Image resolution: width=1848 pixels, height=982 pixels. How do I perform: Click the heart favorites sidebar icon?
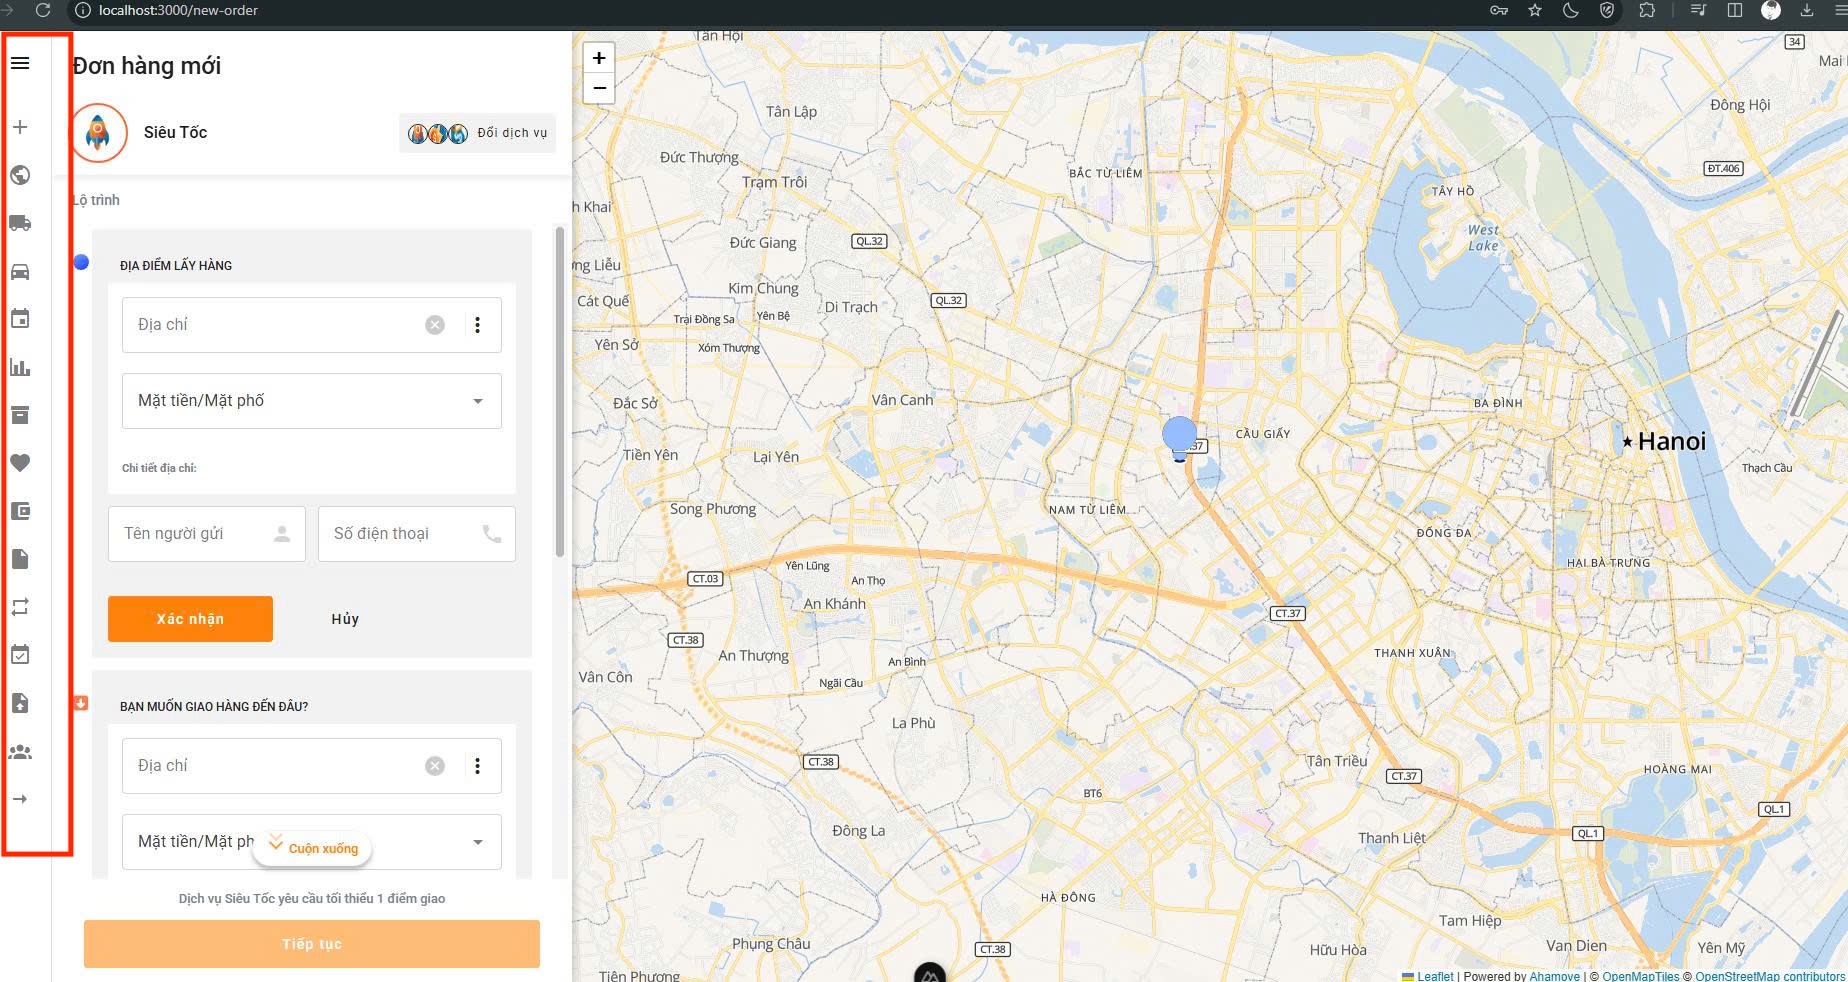click(x=20, y=463)
